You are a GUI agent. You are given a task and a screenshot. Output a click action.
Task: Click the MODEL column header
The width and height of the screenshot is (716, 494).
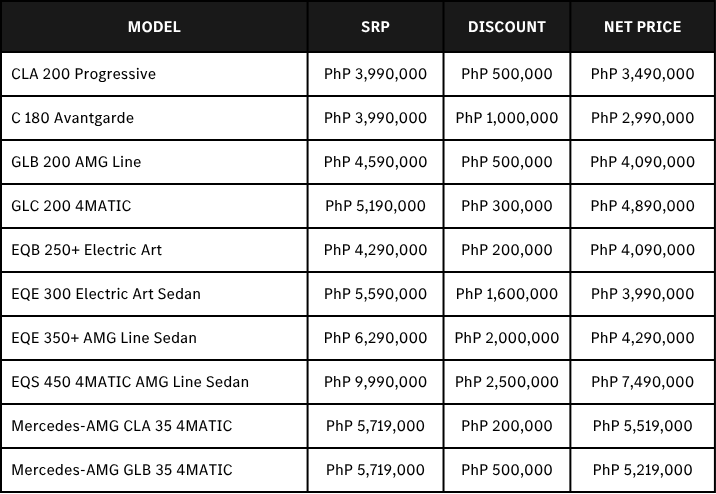click(x=154, y=26)
